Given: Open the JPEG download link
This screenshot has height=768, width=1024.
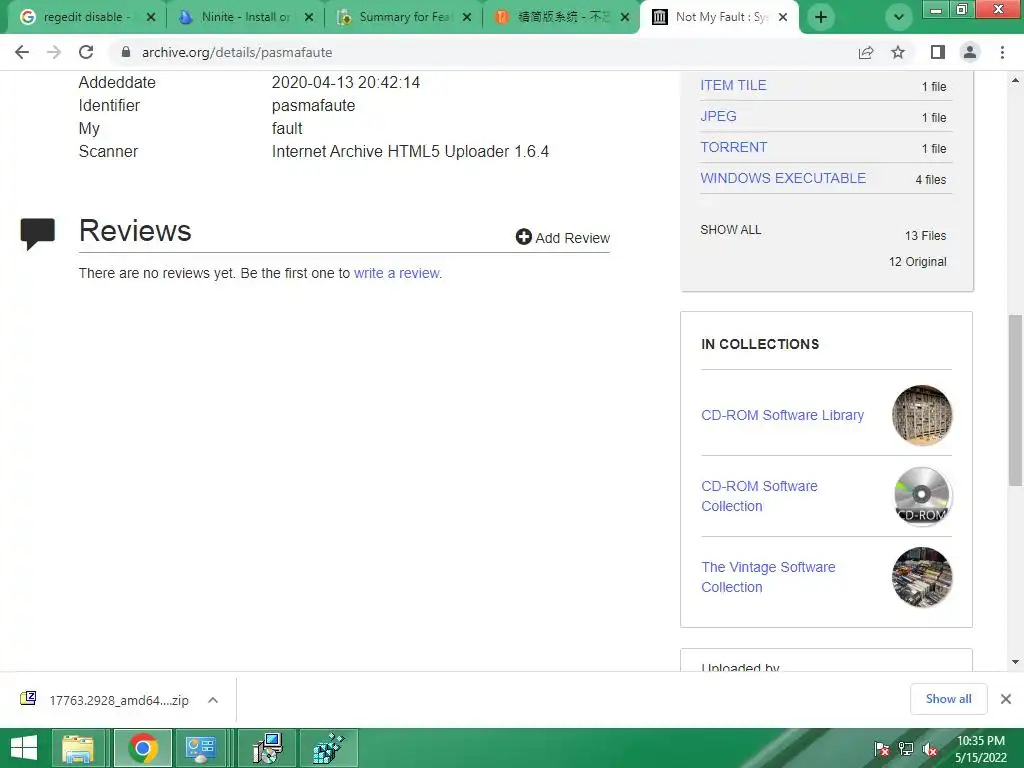Looking at the screenshot, I should tap(718, 116).
